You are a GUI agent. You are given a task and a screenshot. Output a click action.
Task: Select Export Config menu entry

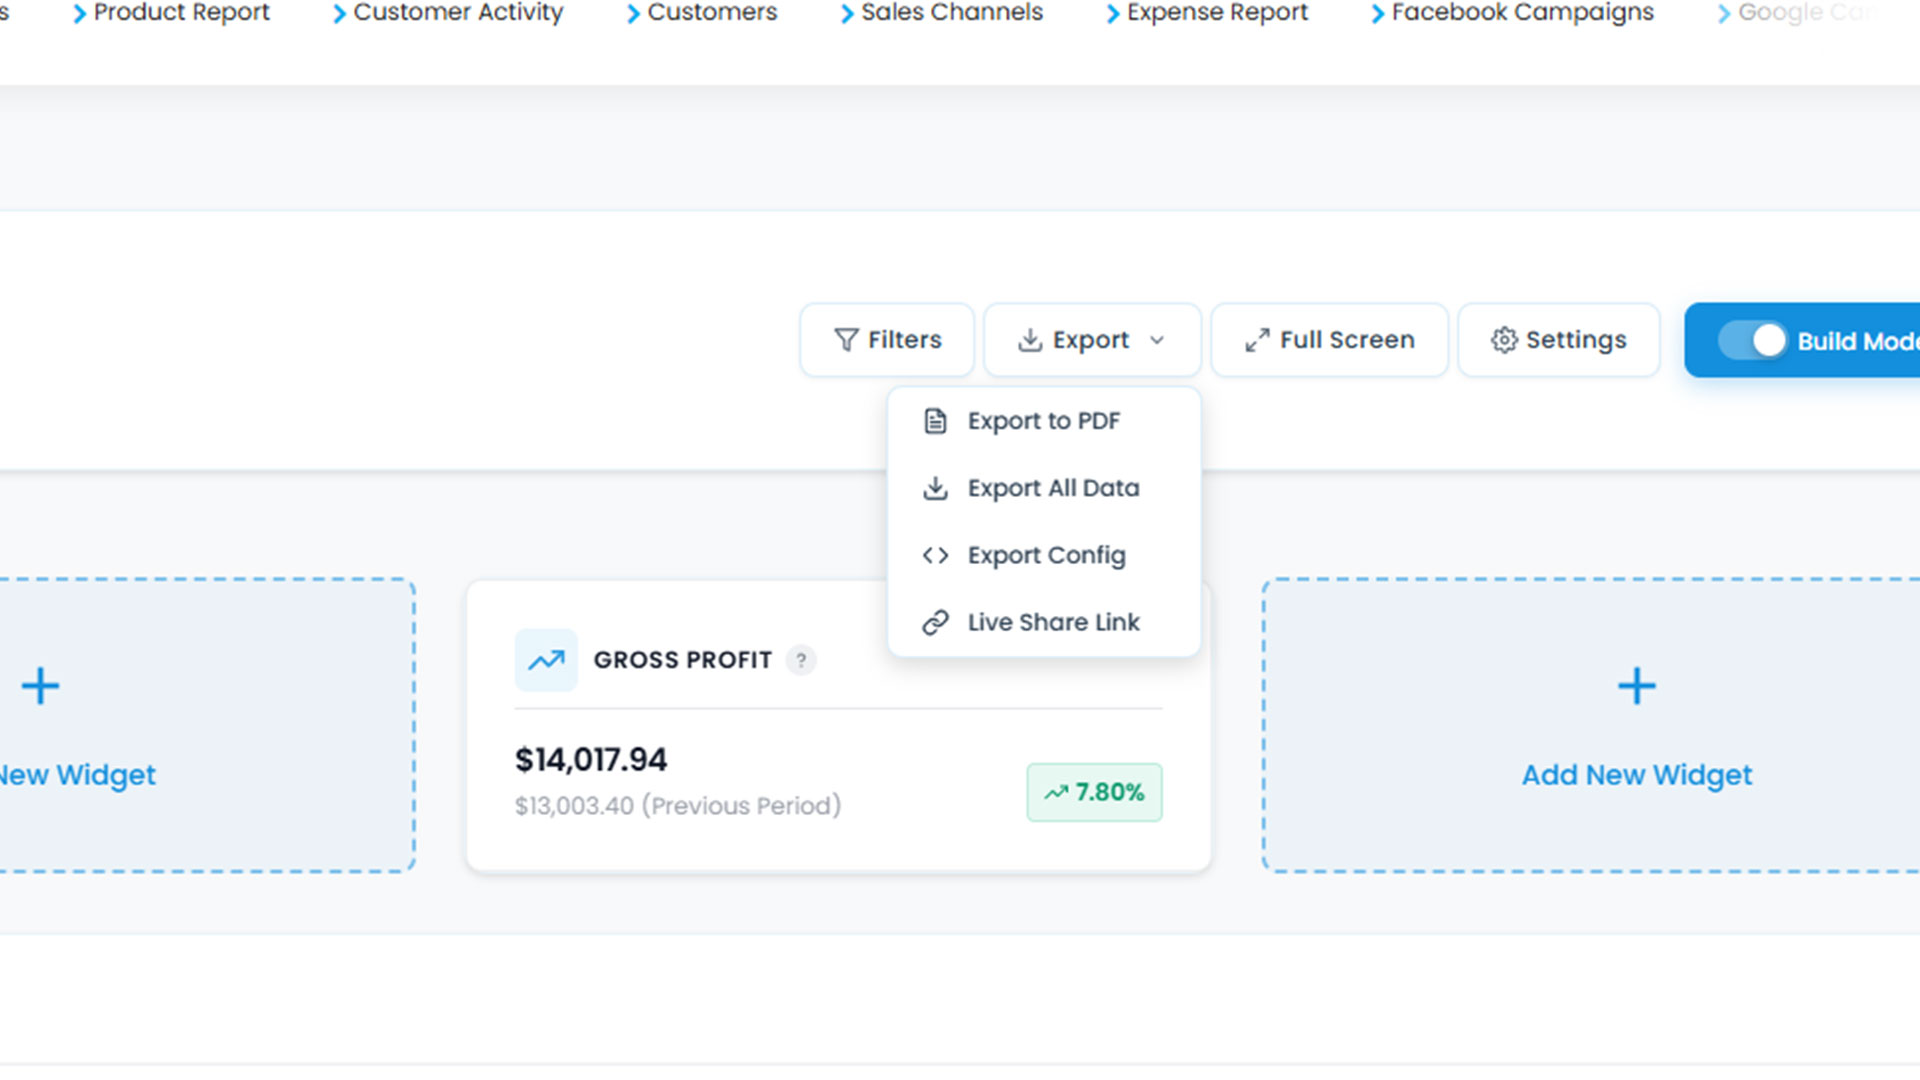(x=1046, y=555)
